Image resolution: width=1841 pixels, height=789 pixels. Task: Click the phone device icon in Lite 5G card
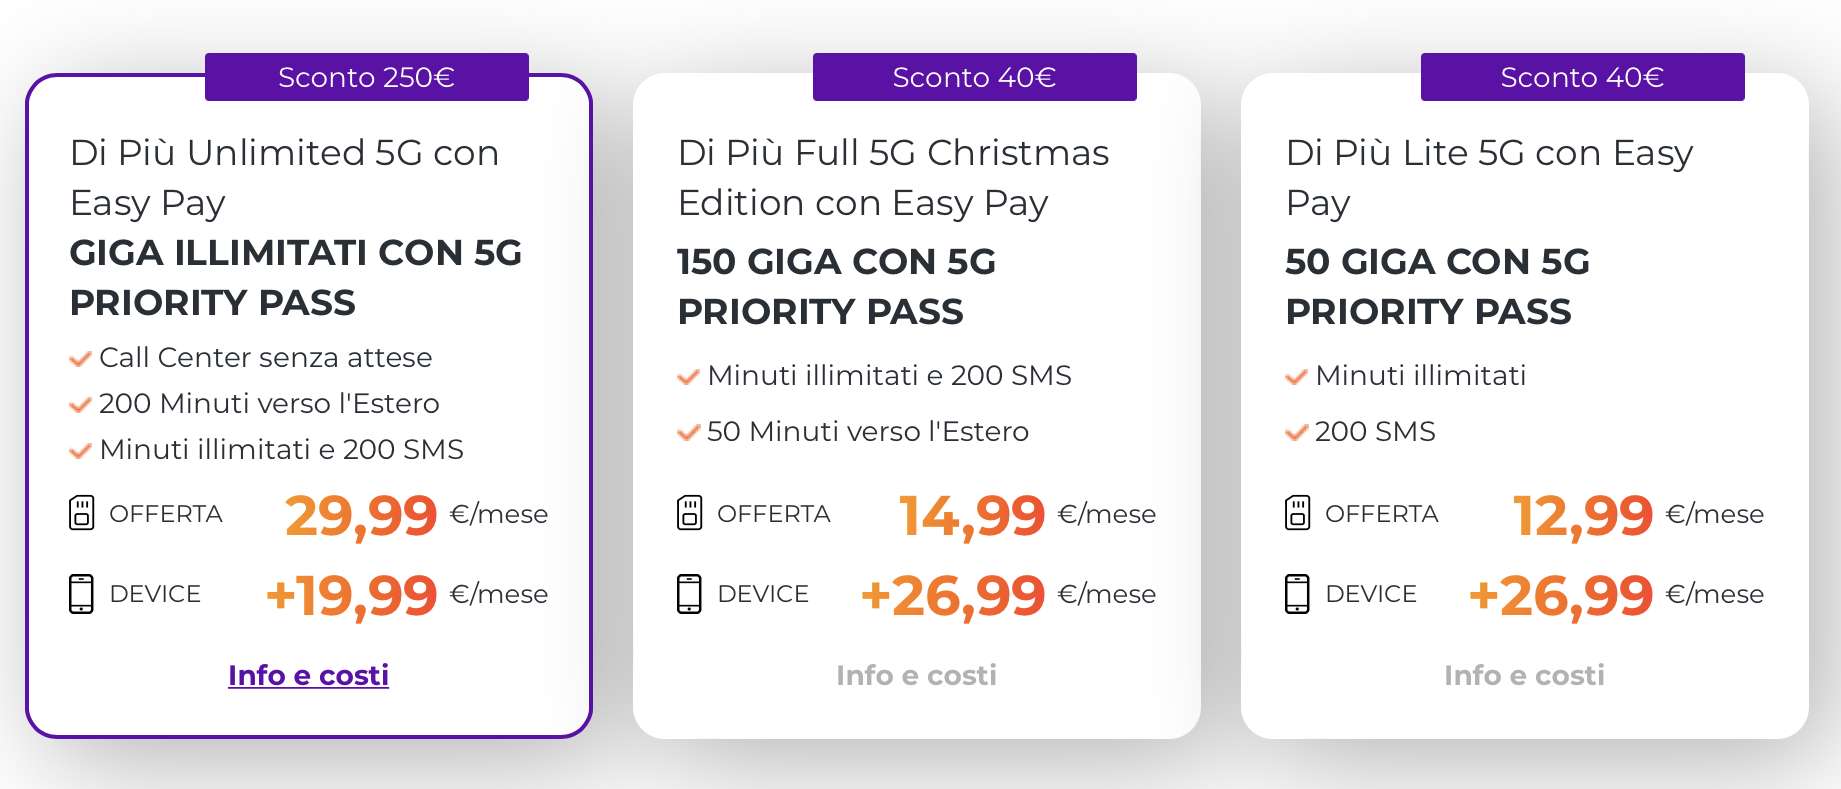(x=1297, y=594)
